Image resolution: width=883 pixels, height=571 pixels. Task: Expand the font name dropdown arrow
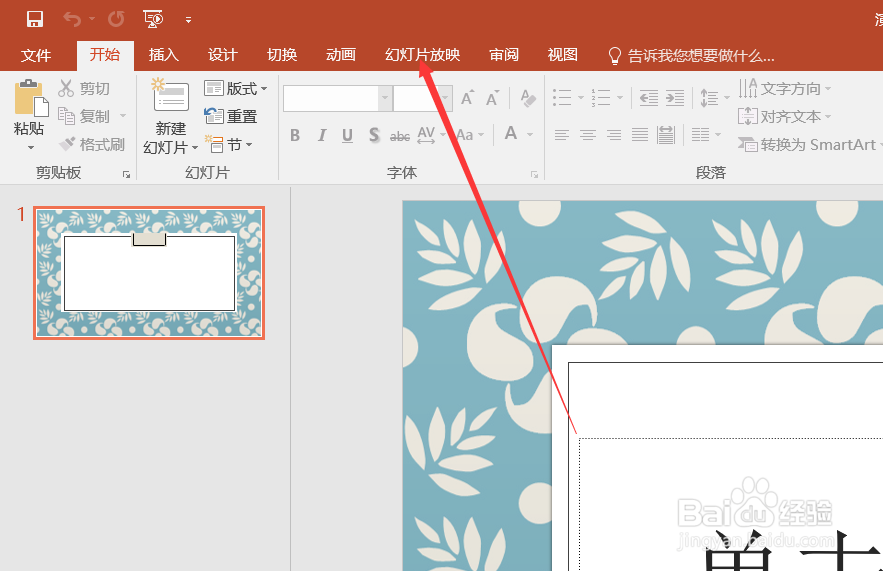[x=385, y=99]
